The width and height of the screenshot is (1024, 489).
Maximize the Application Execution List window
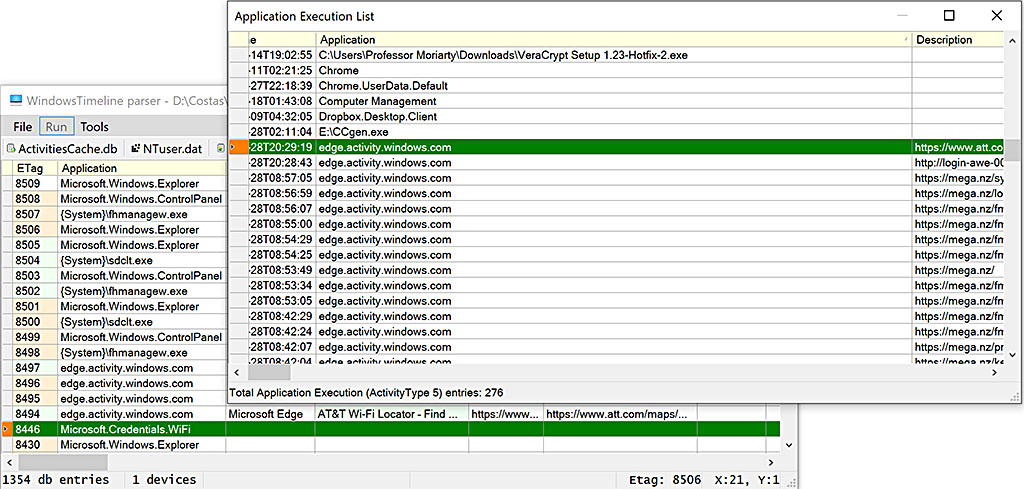(949, 16)
